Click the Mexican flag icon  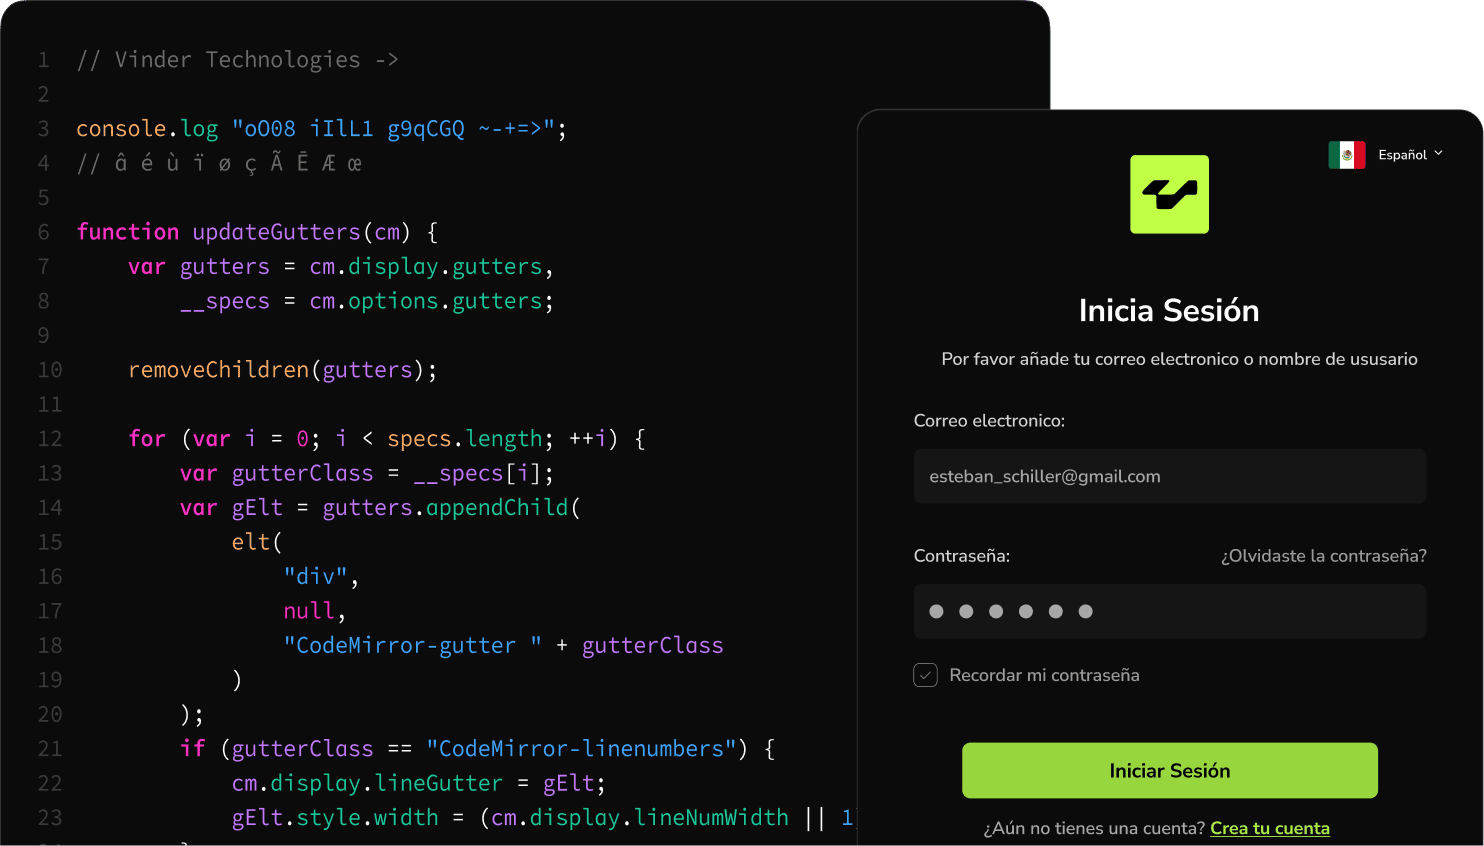tap(1346, 155)
